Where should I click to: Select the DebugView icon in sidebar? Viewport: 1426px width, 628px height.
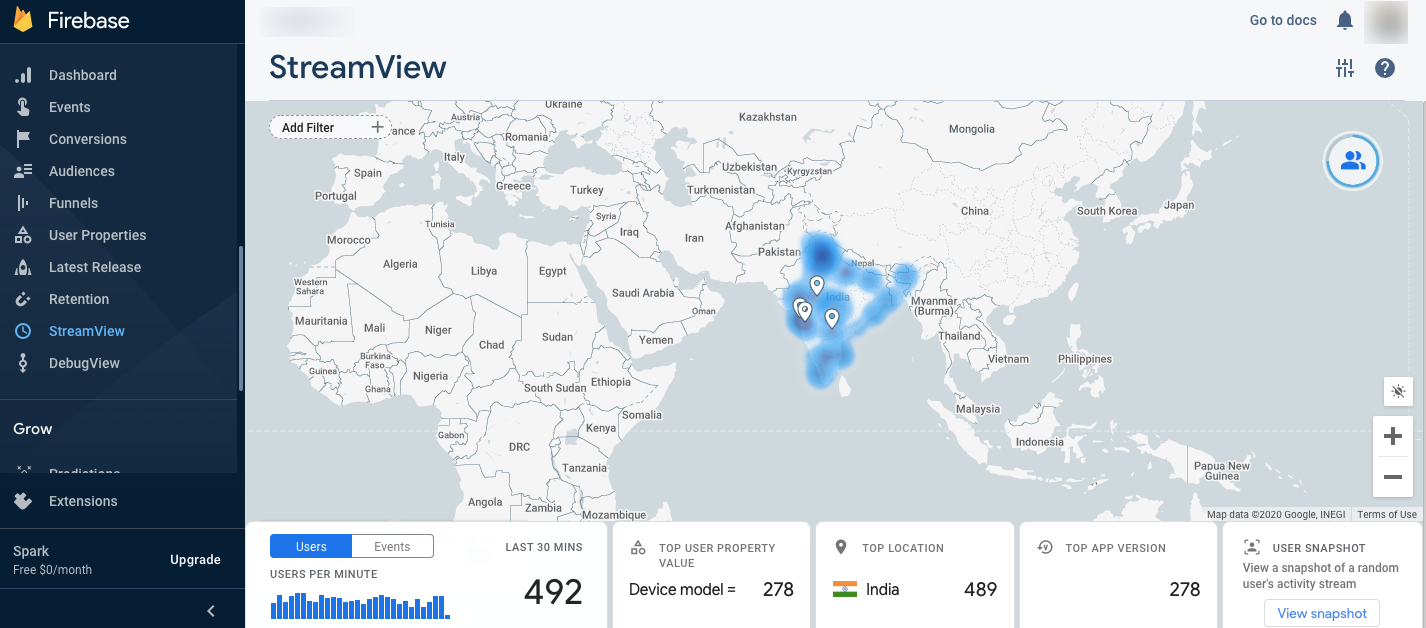23,363
